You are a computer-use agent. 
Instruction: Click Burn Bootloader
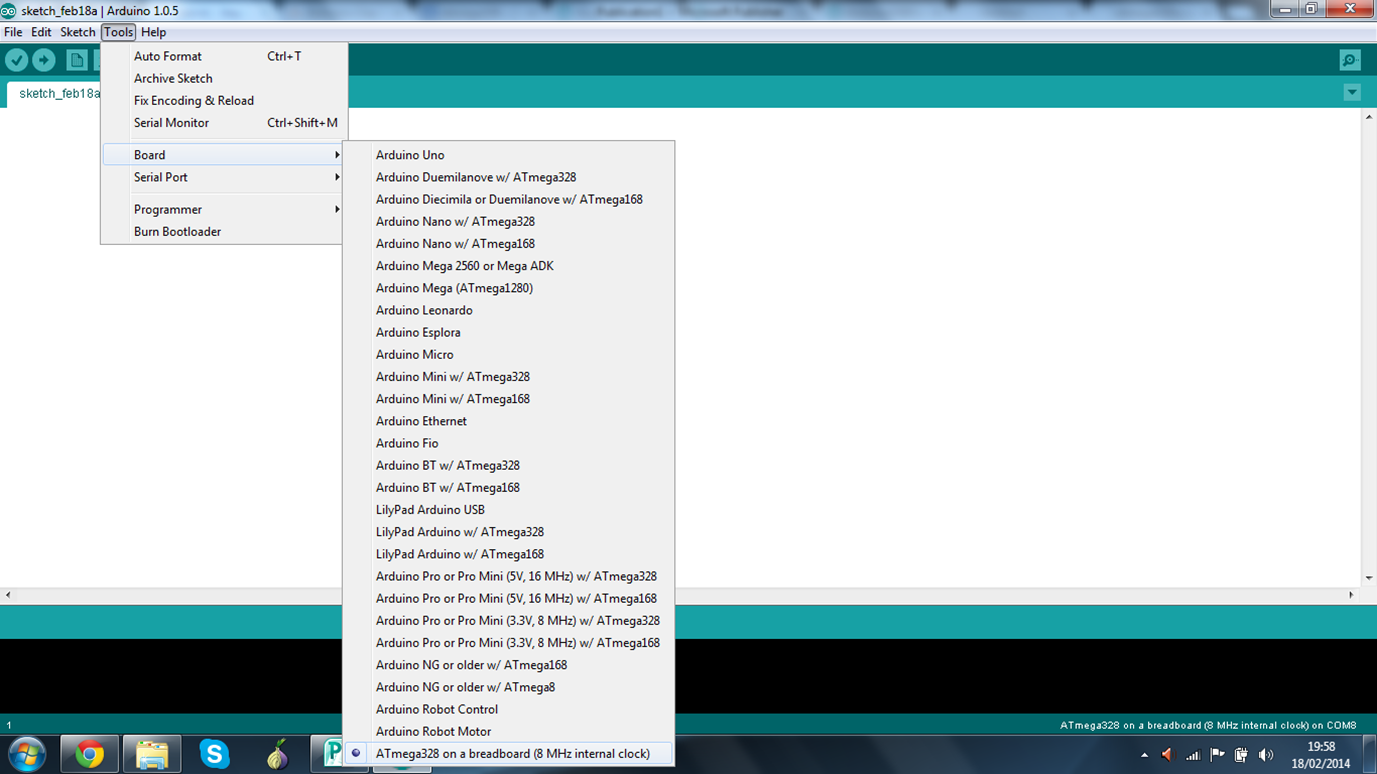pyautogui.click(x=177, y=231)
